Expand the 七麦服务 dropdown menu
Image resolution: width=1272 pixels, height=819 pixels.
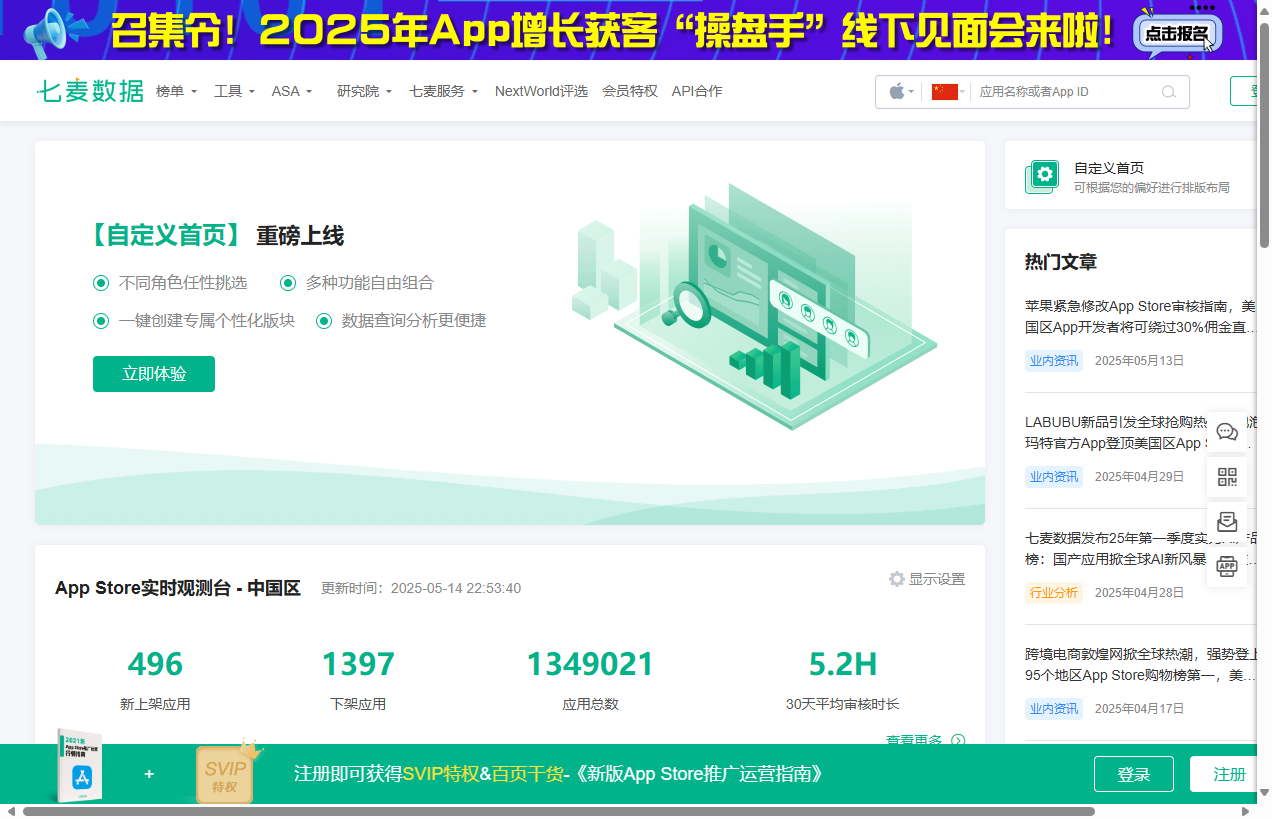click(443, 91)
